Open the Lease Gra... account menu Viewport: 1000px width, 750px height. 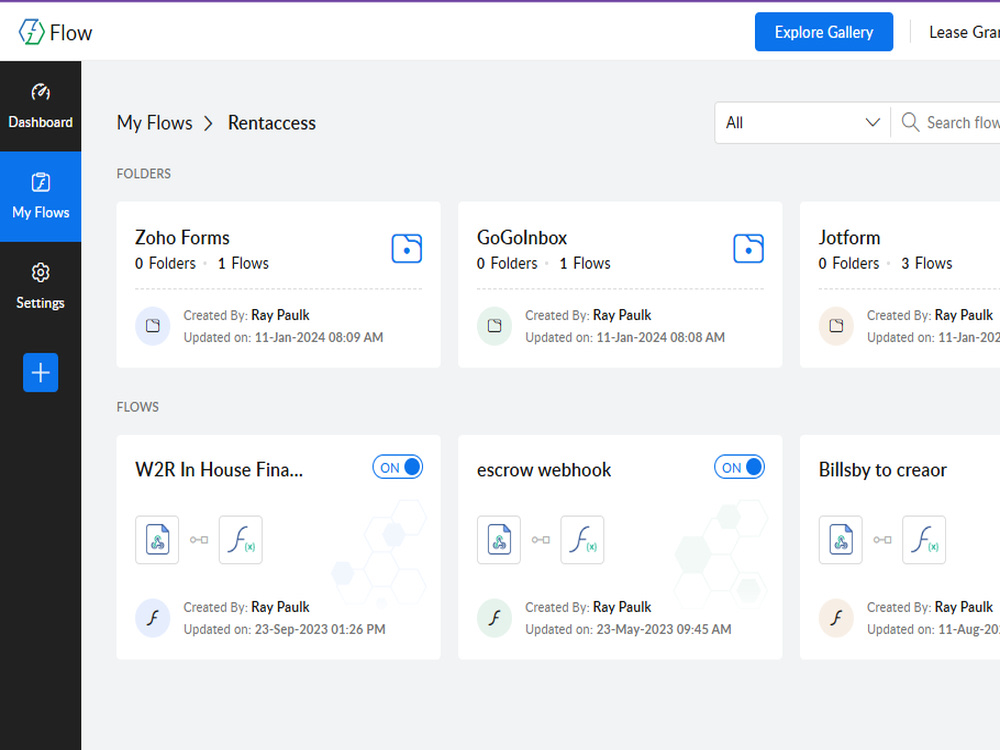(964, 32)
